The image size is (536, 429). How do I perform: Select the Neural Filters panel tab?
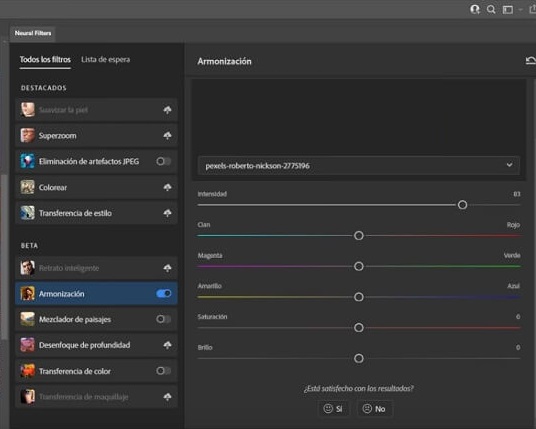[x=33, y=33]
